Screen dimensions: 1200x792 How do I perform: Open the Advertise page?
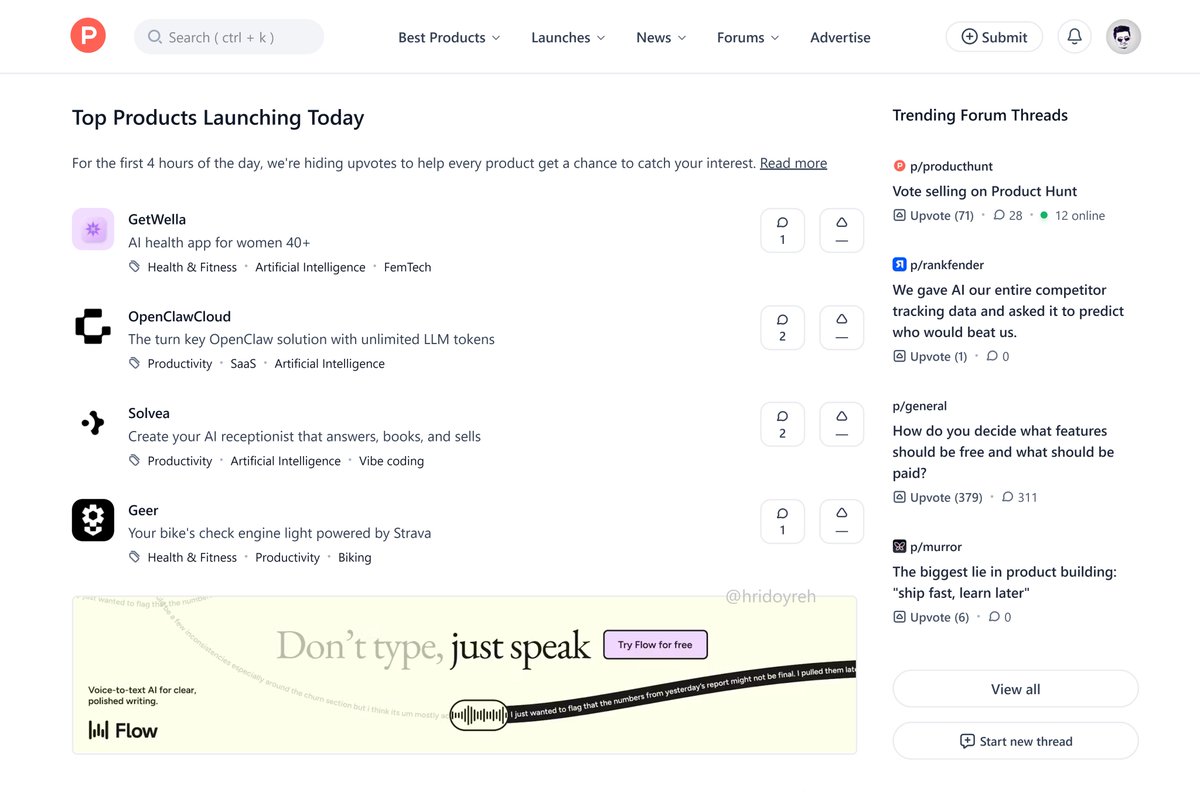(840, 37)
